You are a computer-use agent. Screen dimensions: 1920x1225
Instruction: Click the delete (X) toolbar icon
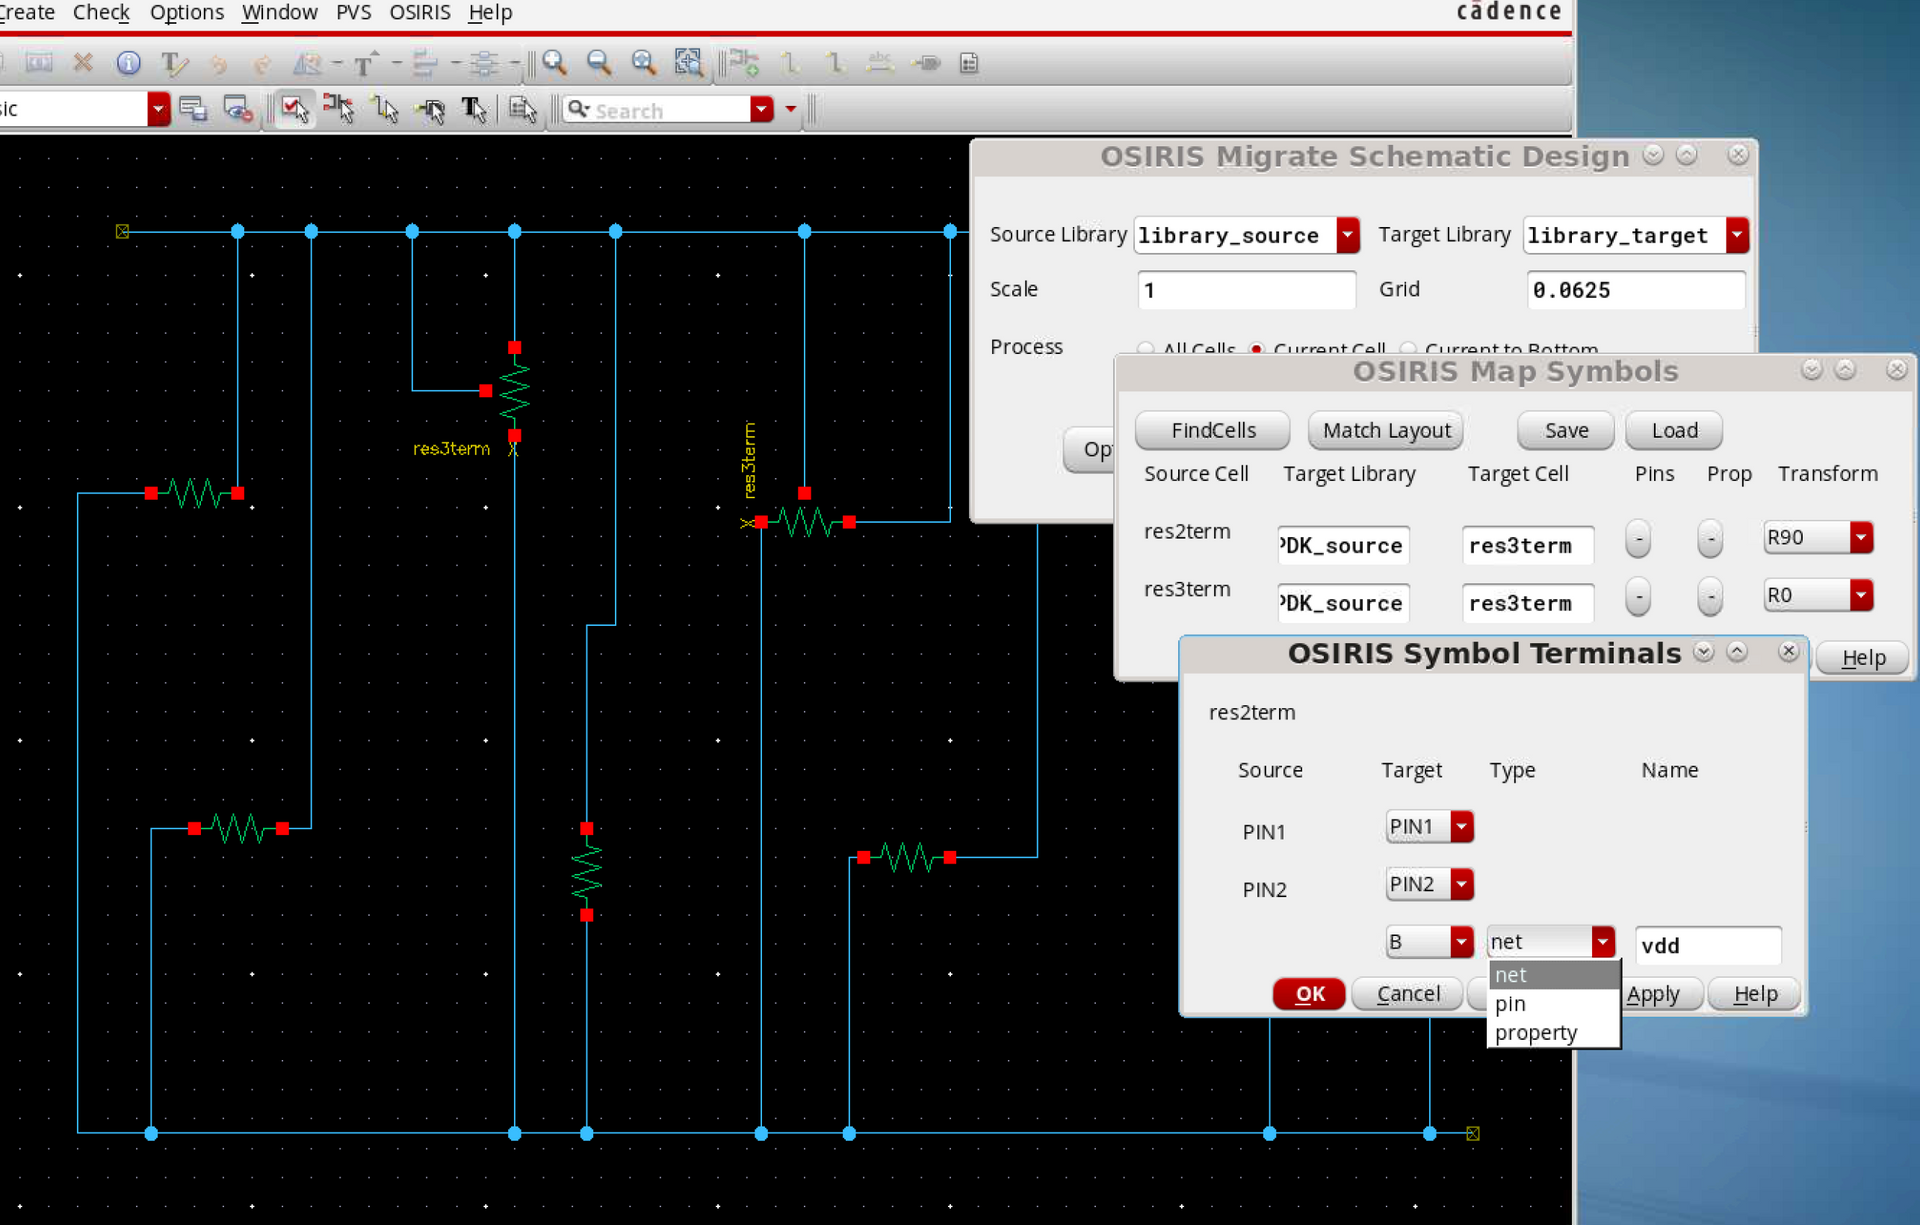click(x=83, y=63)
